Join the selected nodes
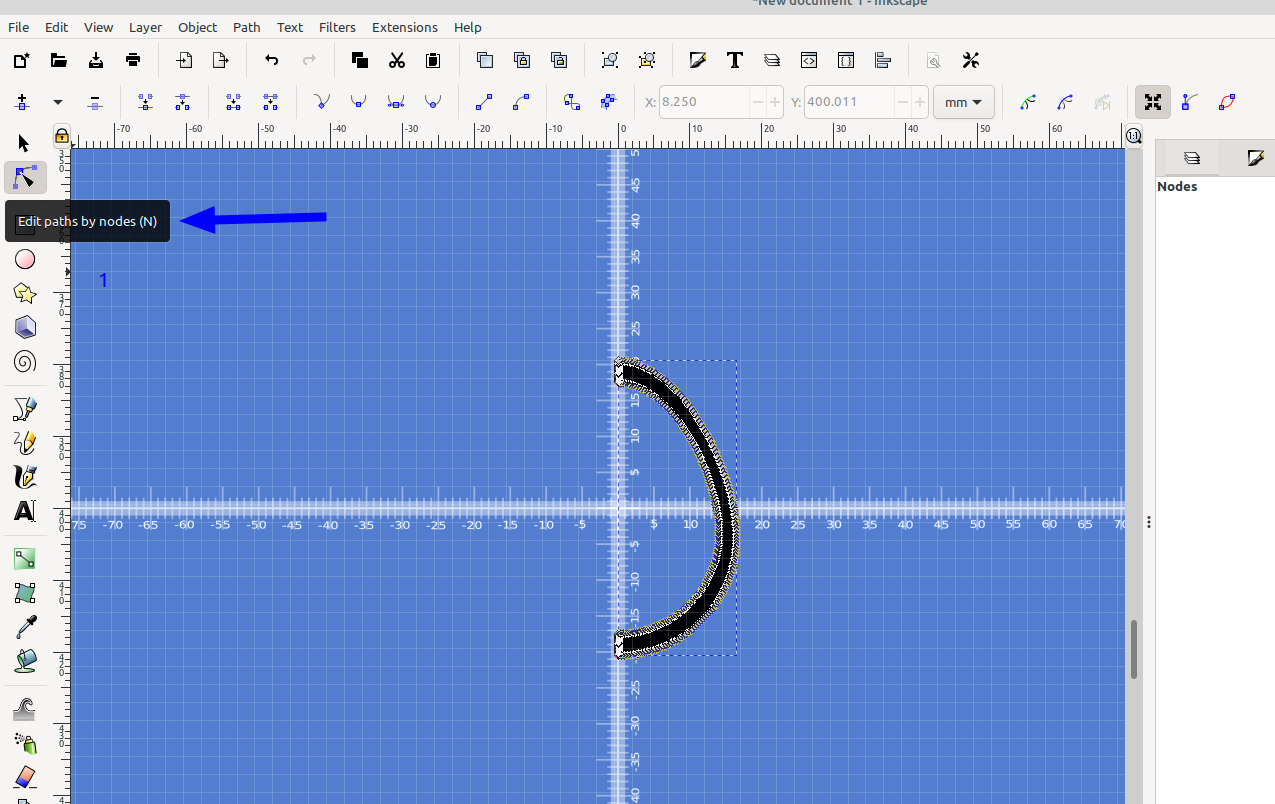Screen dimensions: 1275x804 (x=146, y=102)
